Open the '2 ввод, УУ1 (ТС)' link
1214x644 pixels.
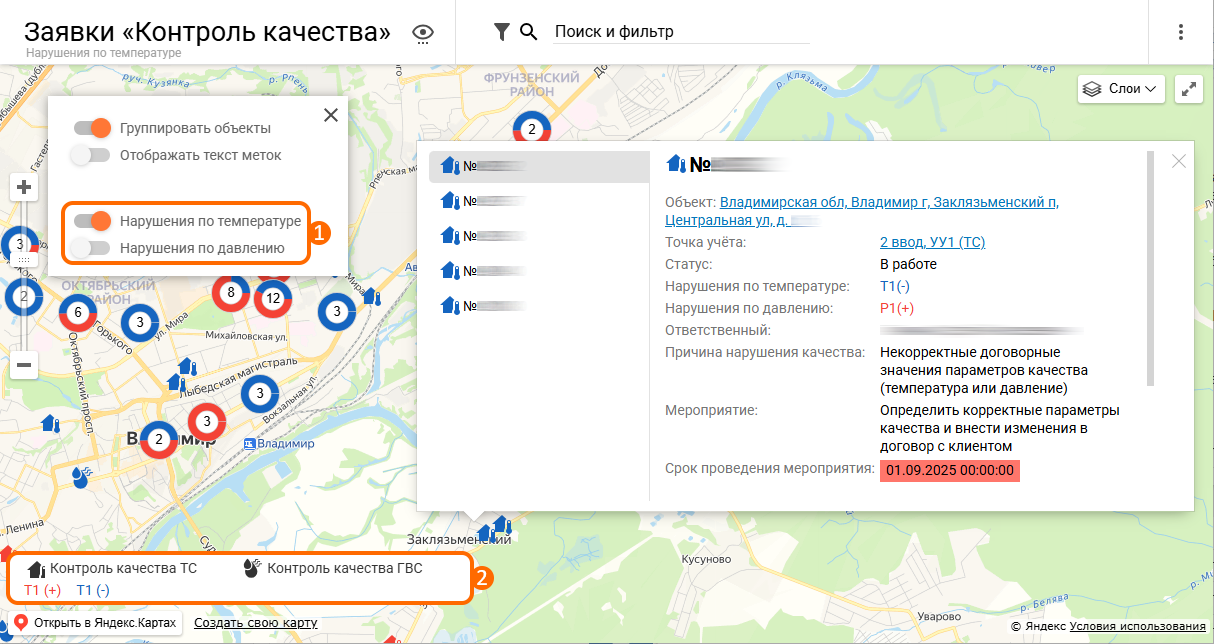pos(932,243)
